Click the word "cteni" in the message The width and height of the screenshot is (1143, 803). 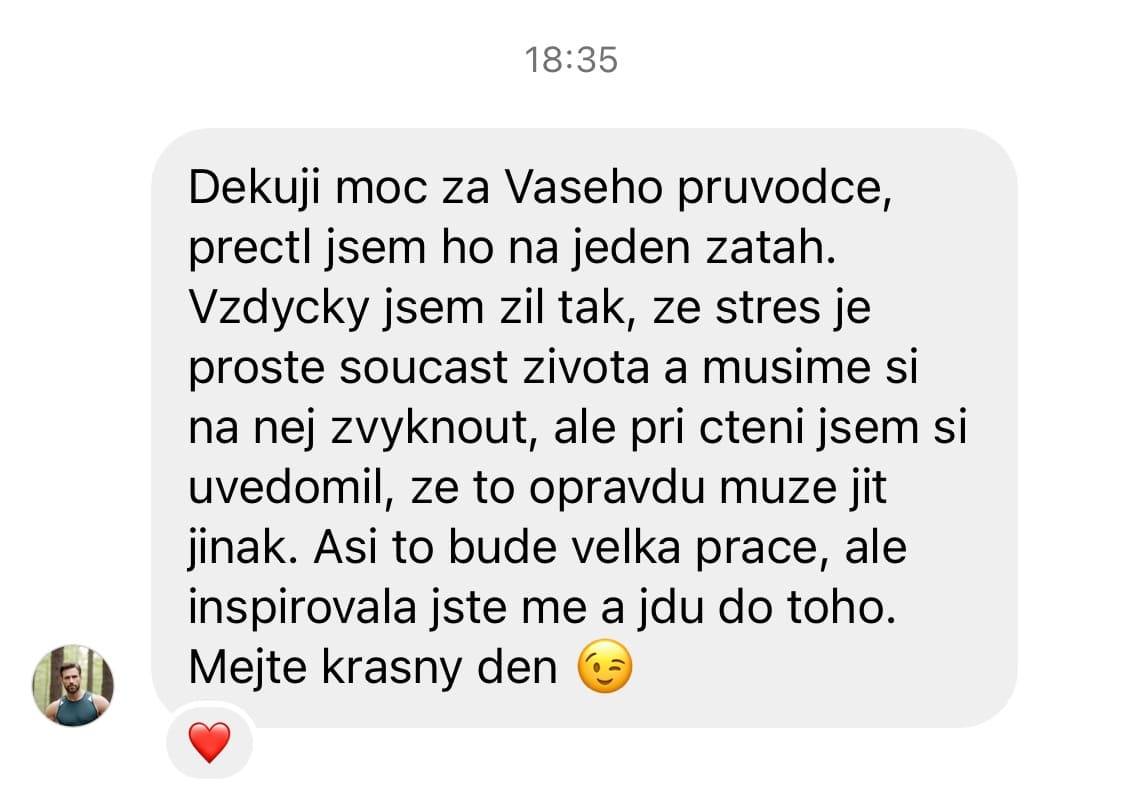coord(751,428)
